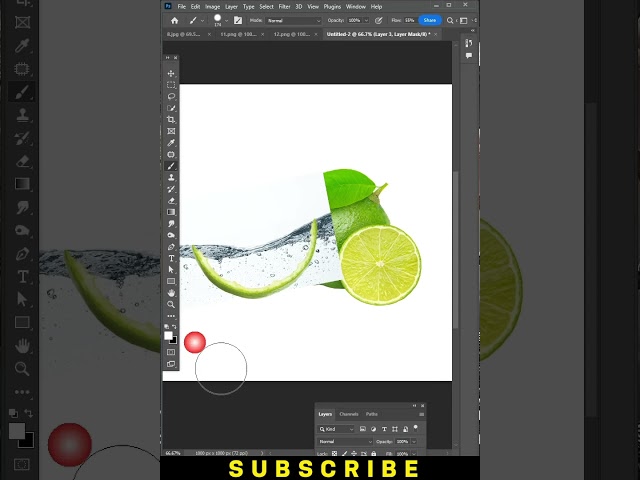Select the Object Selection tool
This screenshot has width=640, height=480.
tap(171, 108)
